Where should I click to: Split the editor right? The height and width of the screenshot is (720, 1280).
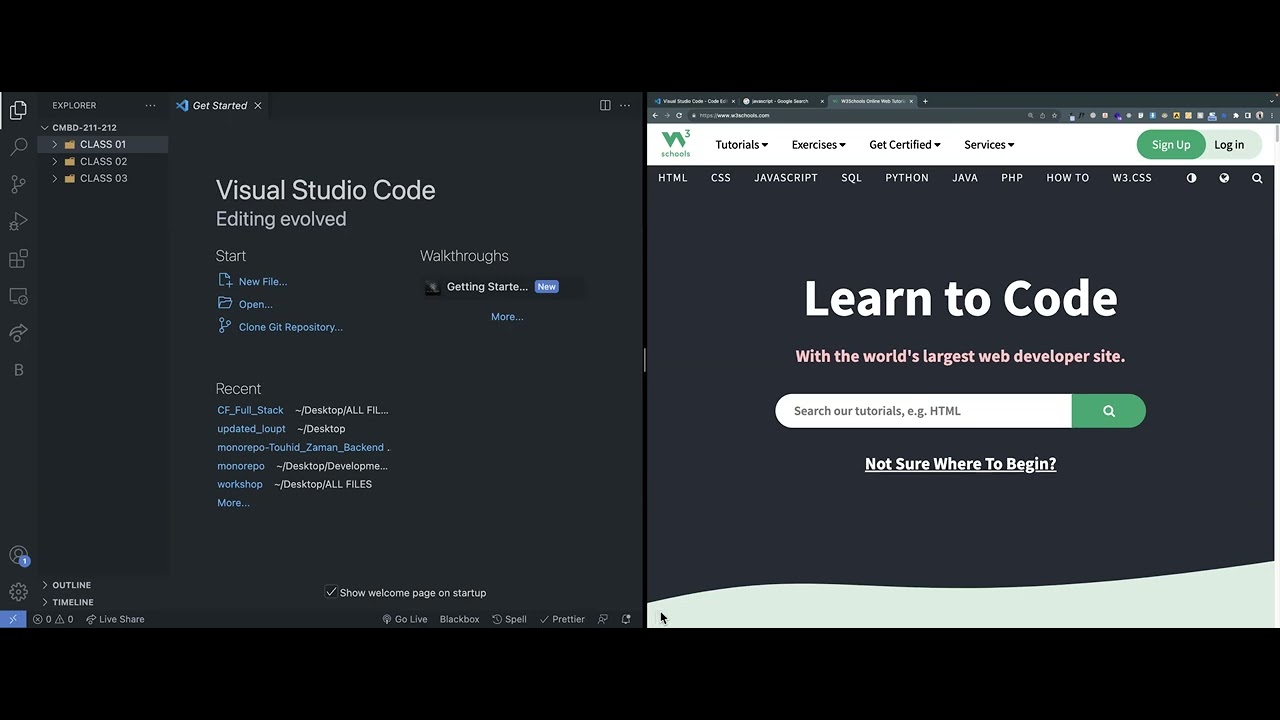605,105
